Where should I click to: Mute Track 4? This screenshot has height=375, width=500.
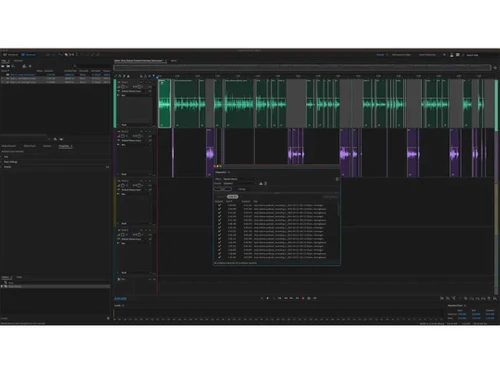(141, 230)
